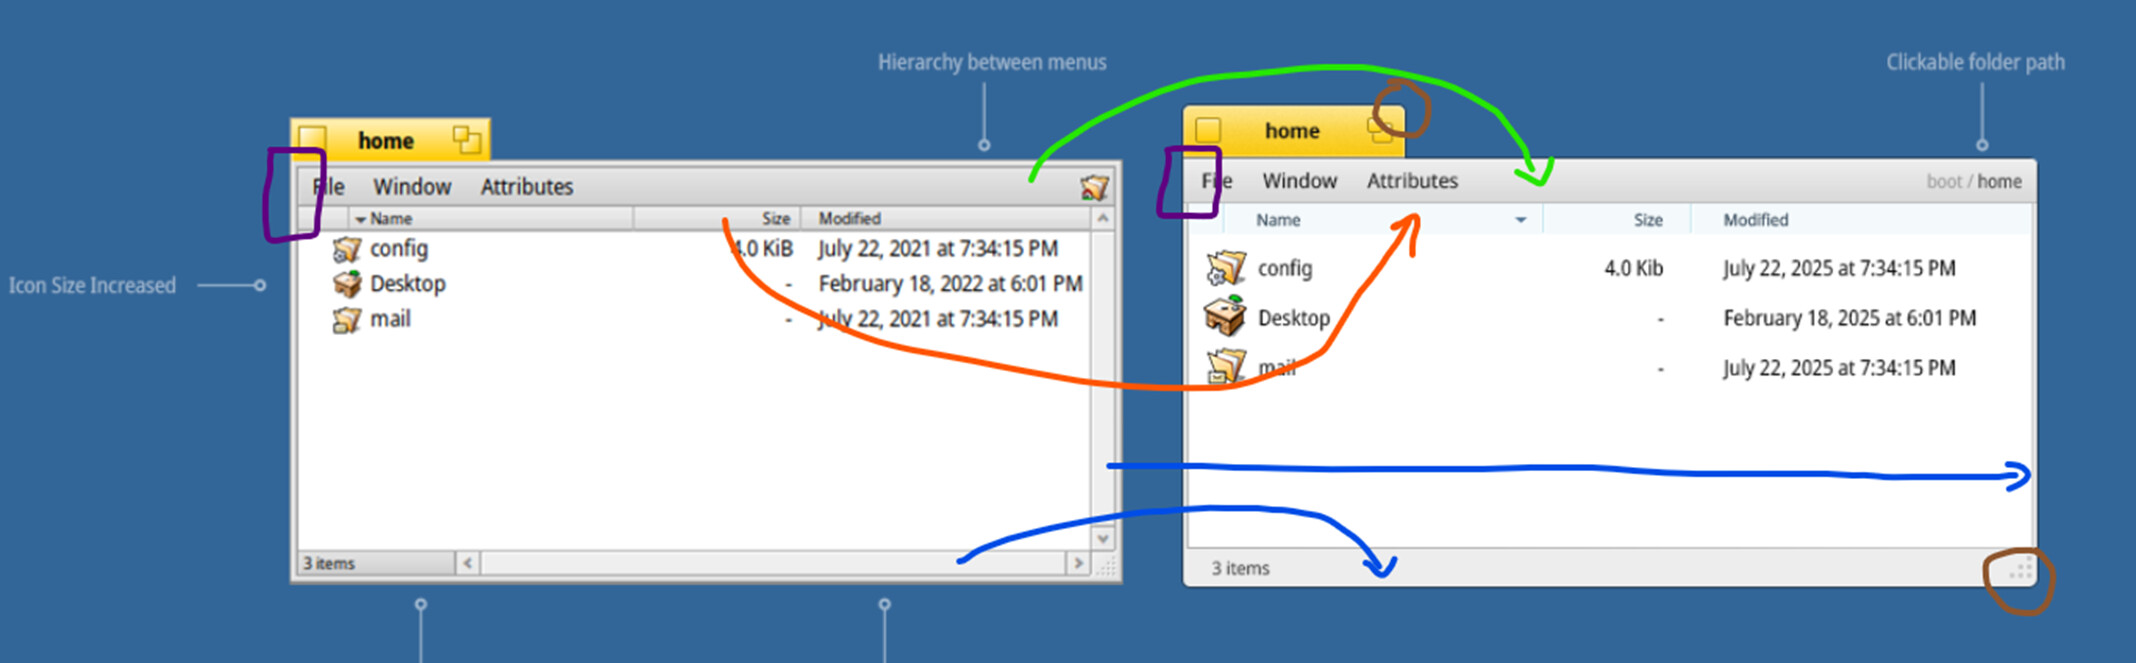
Task: Select 'Desktop' file name in right window
Action: point(1294,318)
